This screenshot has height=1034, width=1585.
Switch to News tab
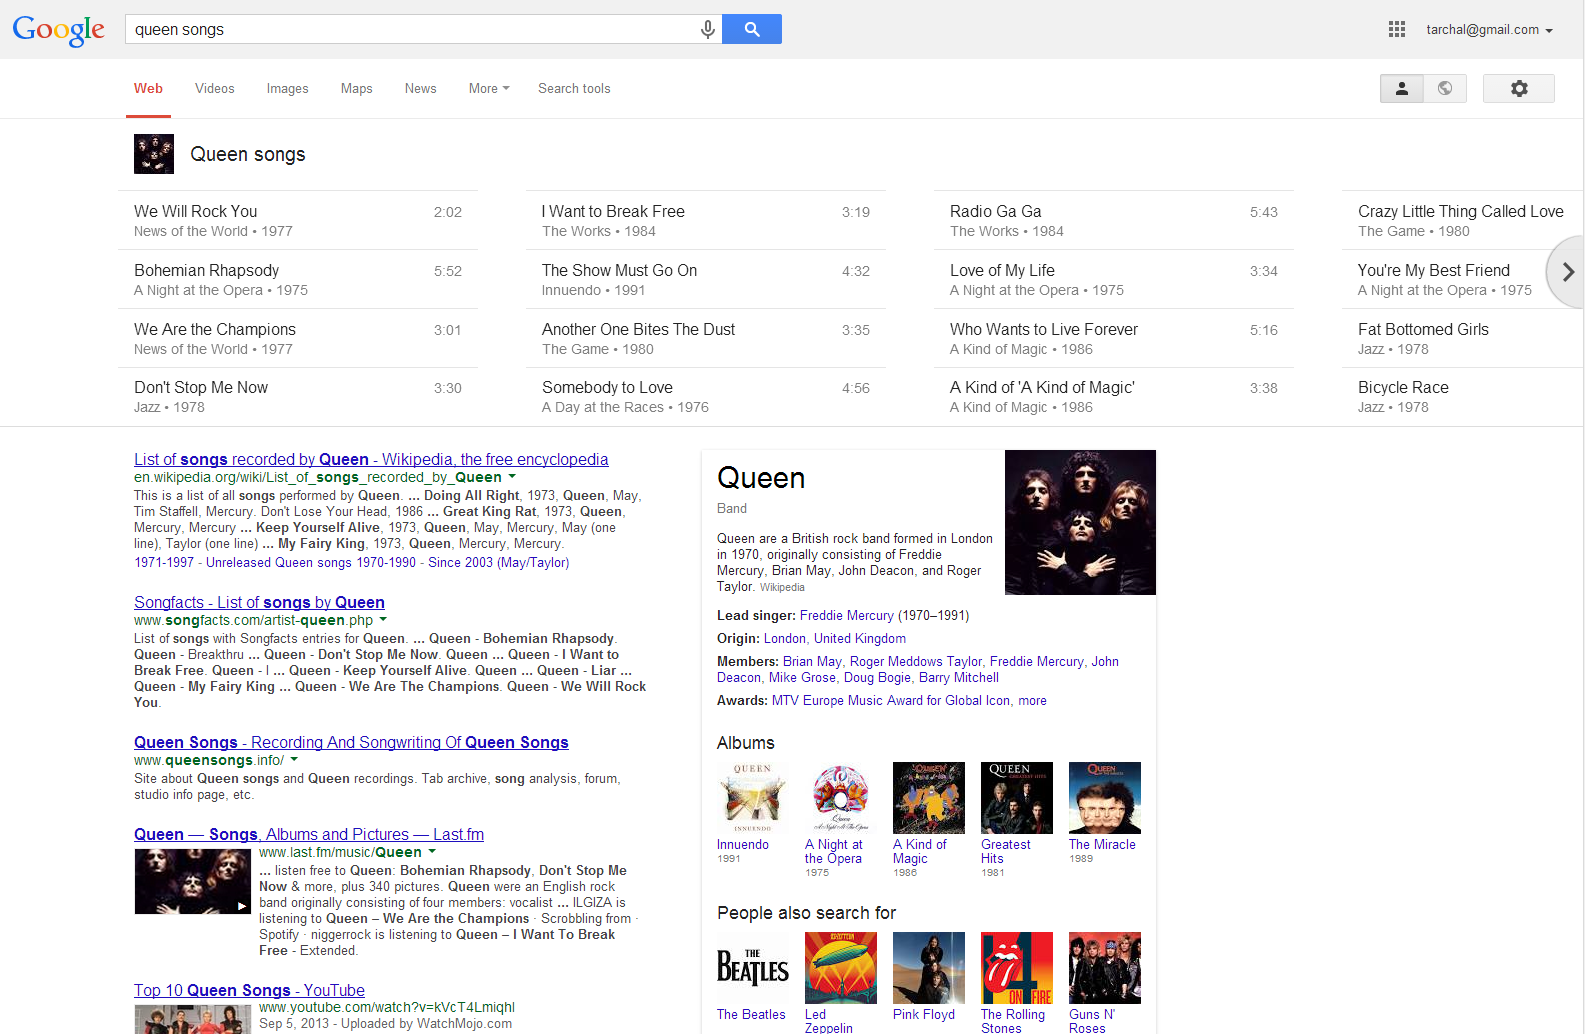tap(421, 88)
